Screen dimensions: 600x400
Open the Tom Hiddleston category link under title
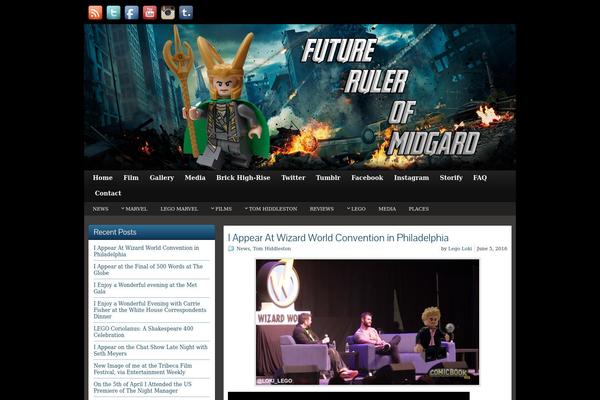pos(272,249)
